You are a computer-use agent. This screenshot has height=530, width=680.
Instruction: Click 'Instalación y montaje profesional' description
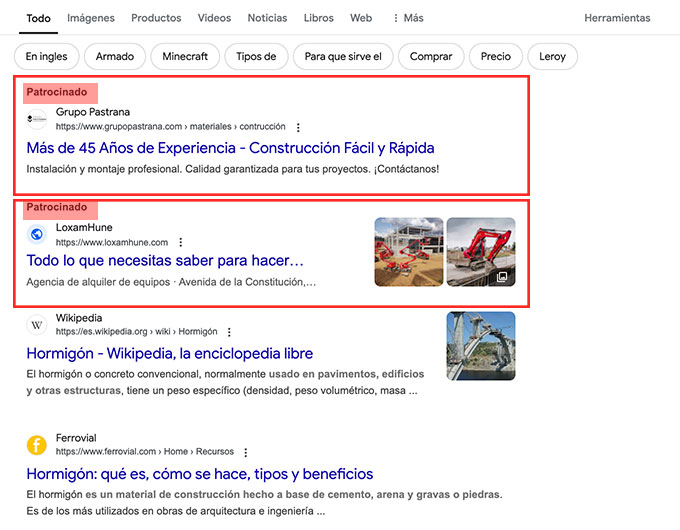click(232, 169)
